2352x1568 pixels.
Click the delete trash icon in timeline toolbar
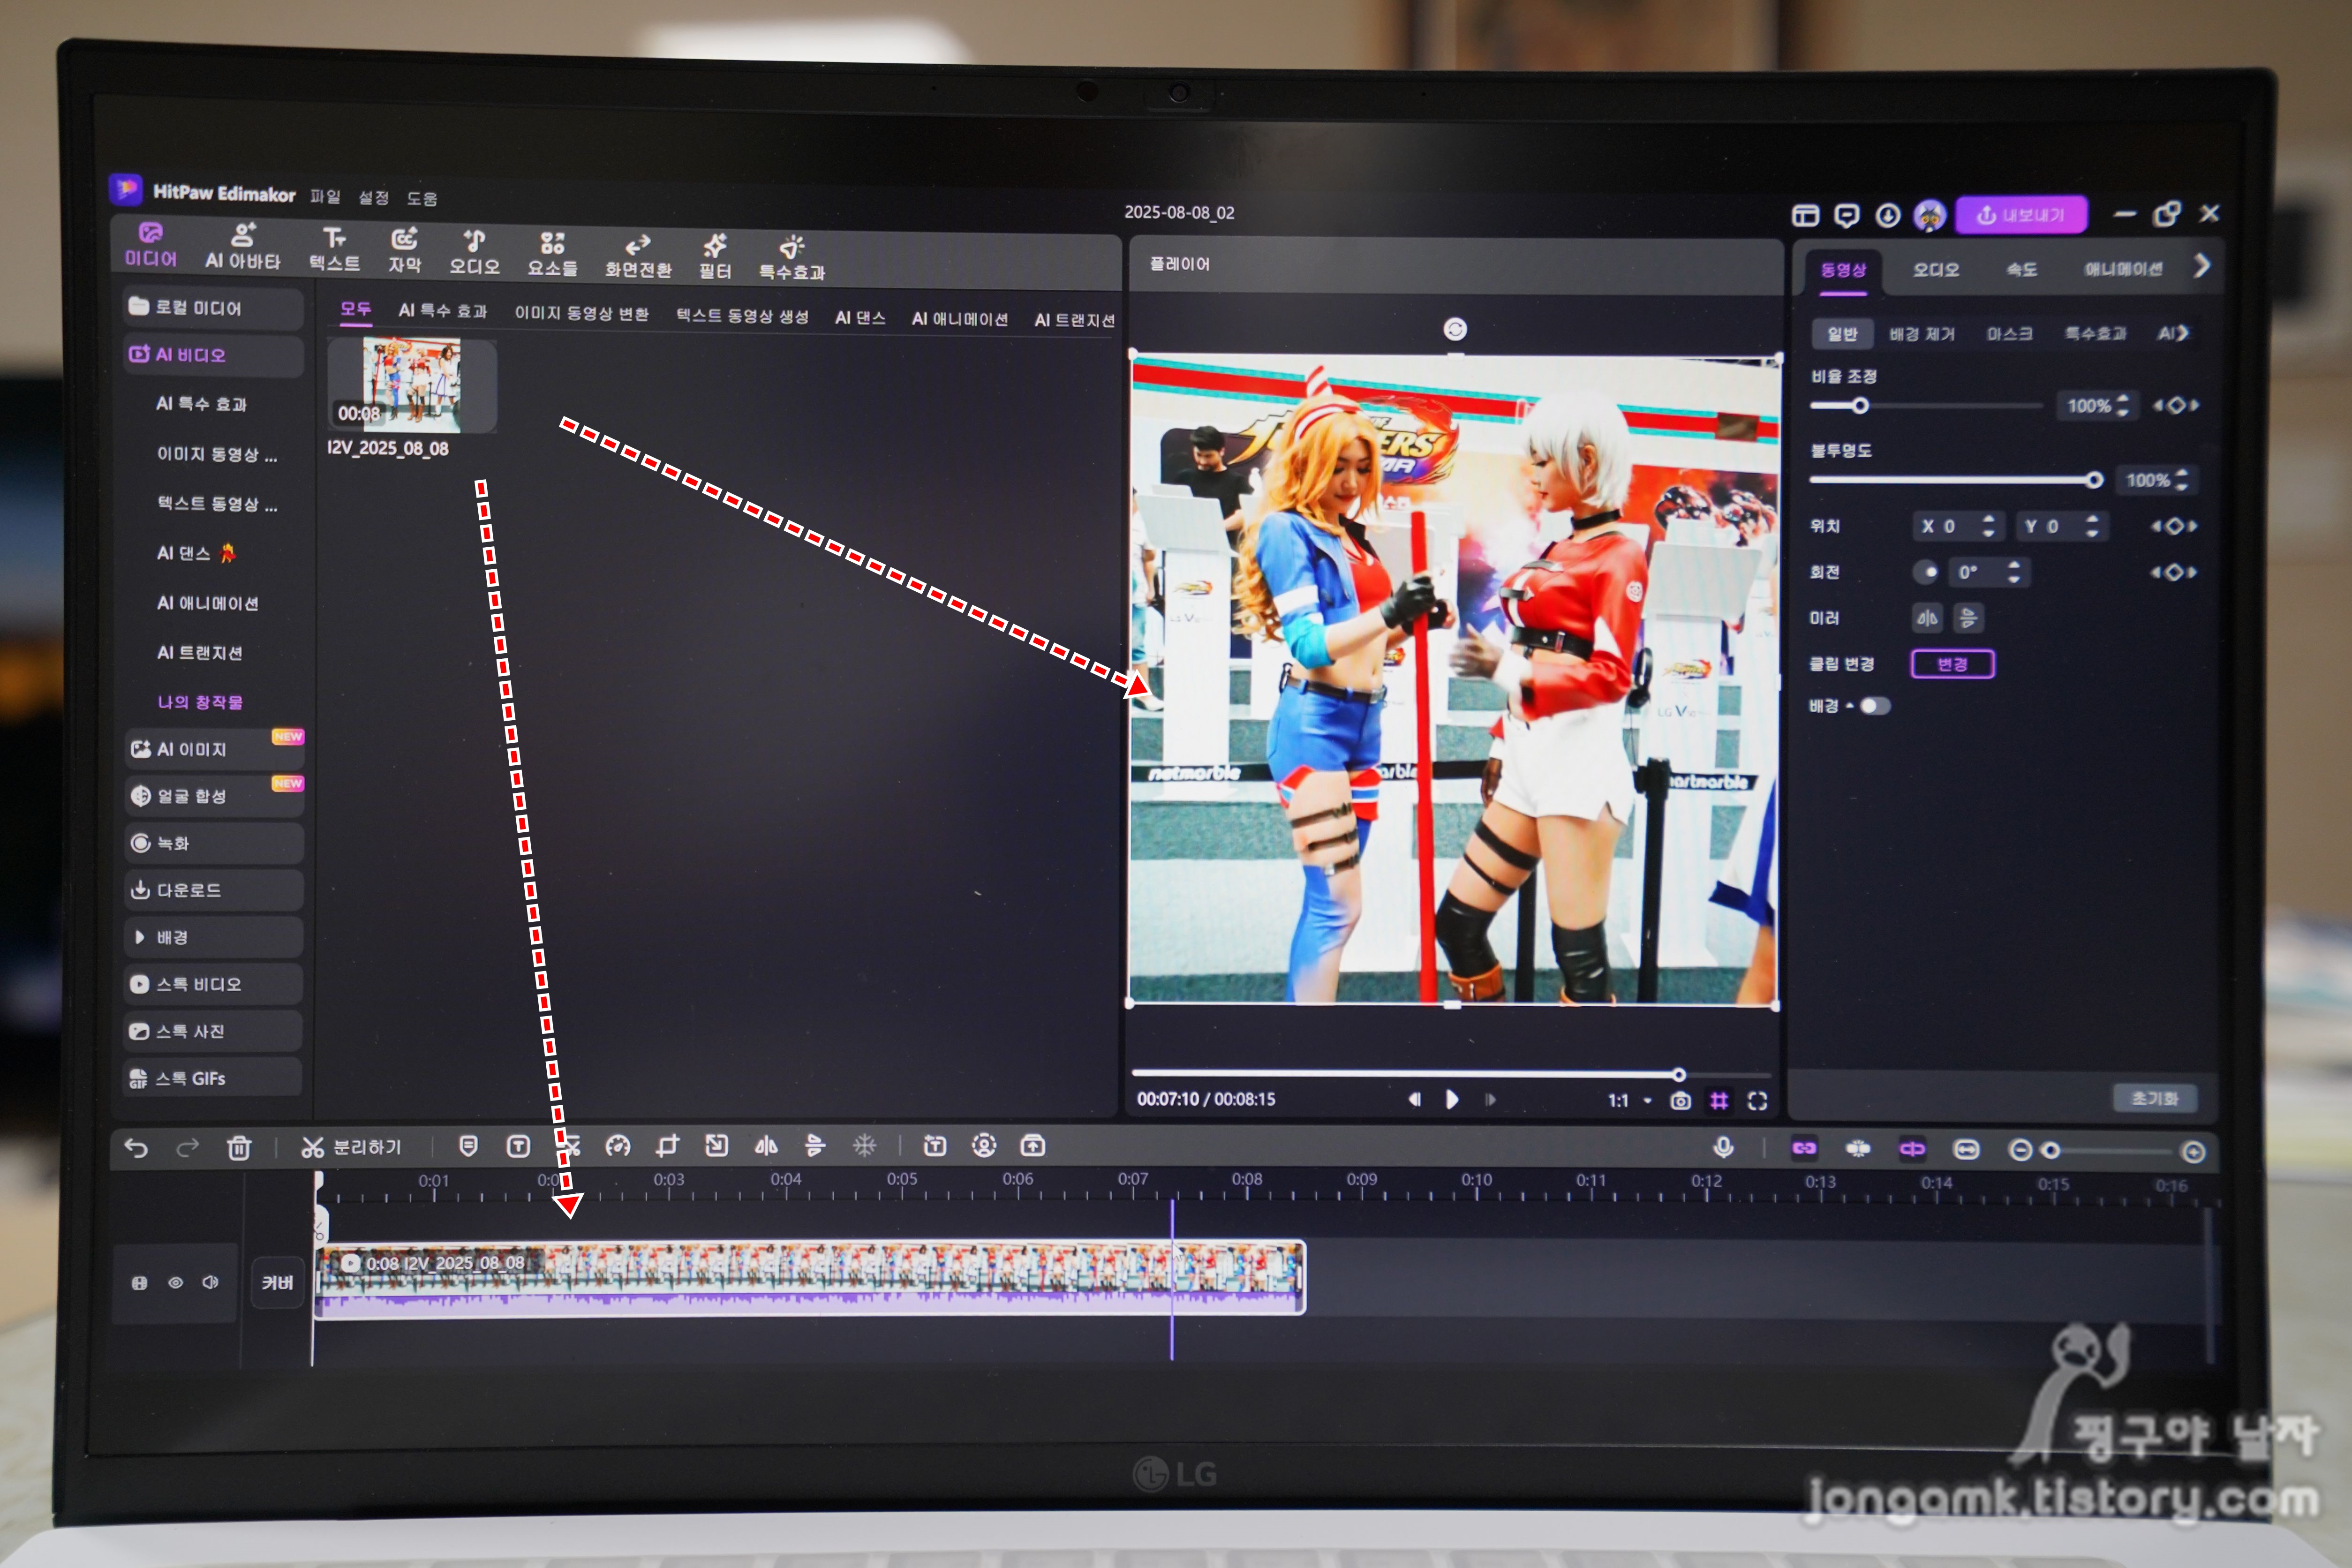[239, 1148]
